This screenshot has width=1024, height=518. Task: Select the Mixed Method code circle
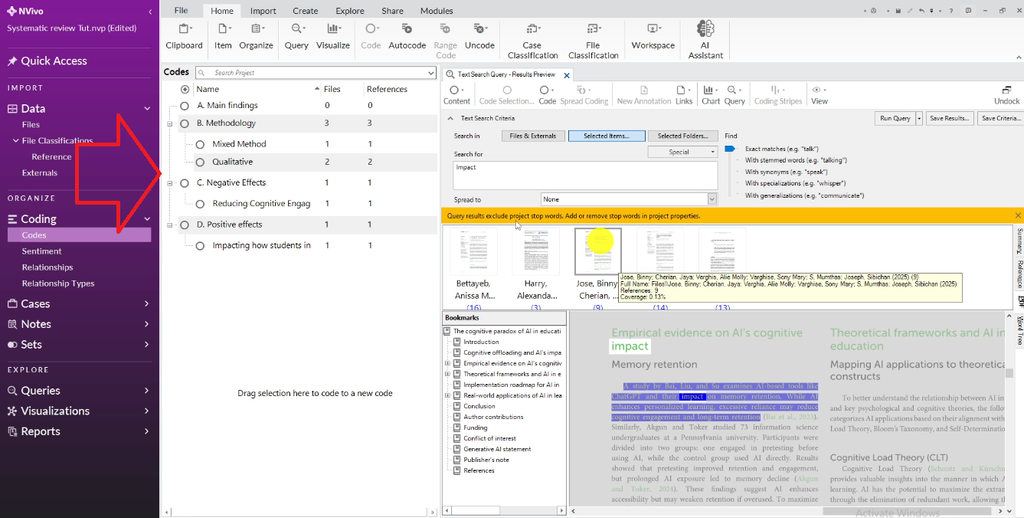point(200,144)
